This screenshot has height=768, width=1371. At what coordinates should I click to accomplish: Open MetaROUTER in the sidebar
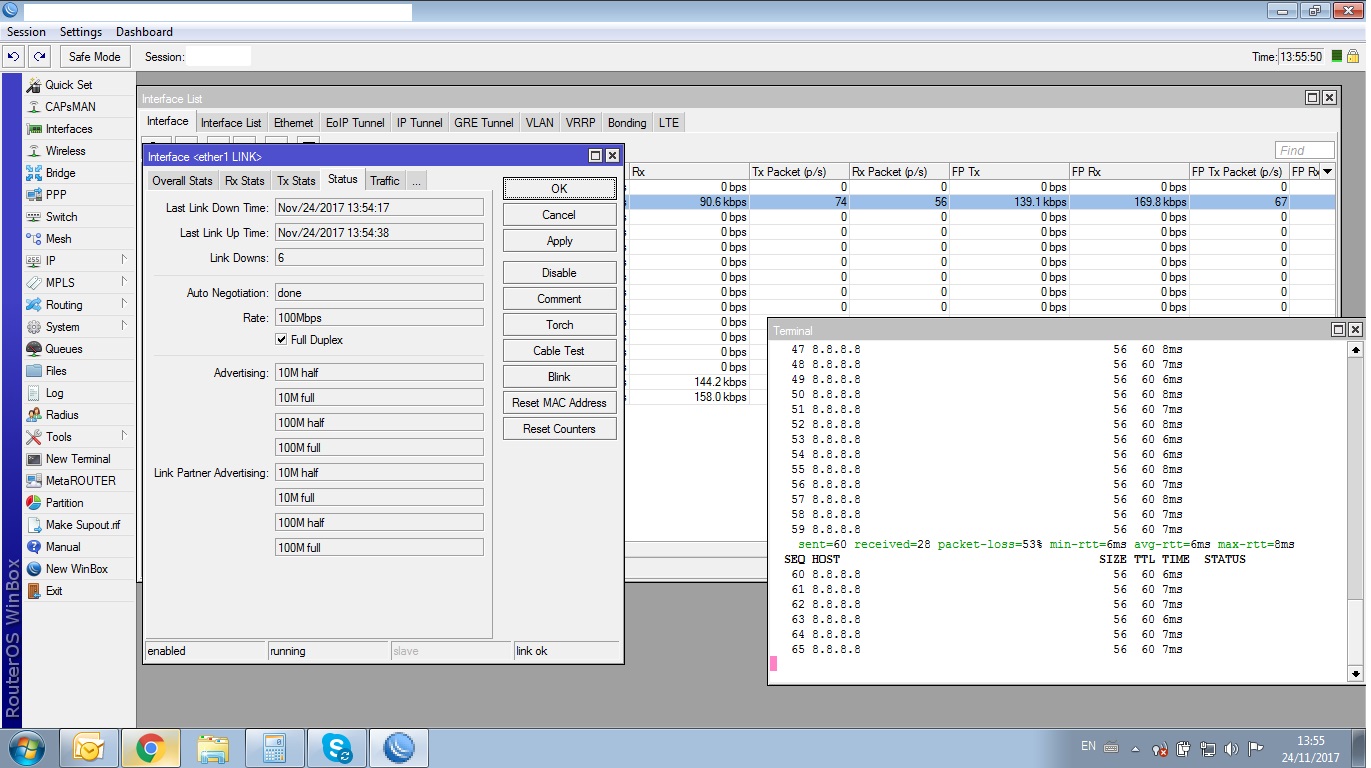78,481
